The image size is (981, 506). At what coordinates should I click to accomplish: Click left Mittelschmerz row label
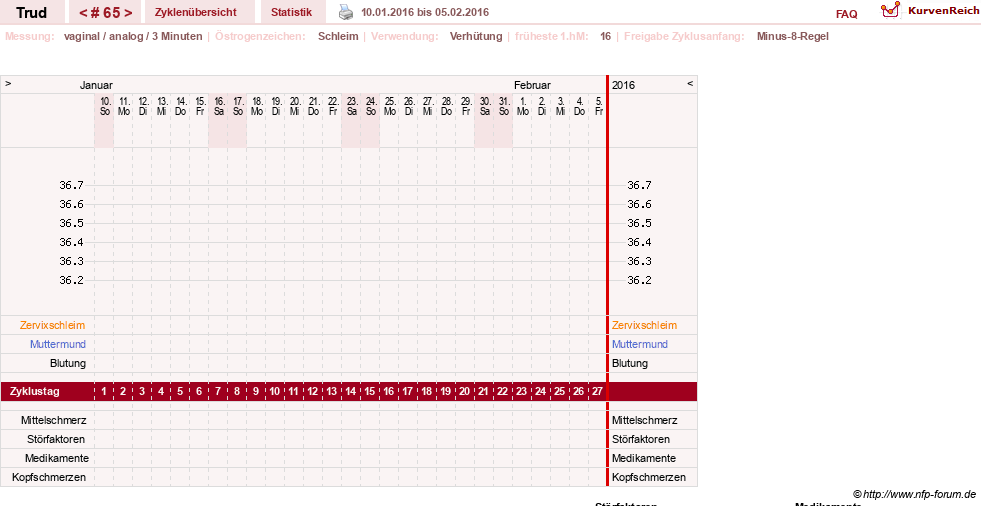point(53,420)
